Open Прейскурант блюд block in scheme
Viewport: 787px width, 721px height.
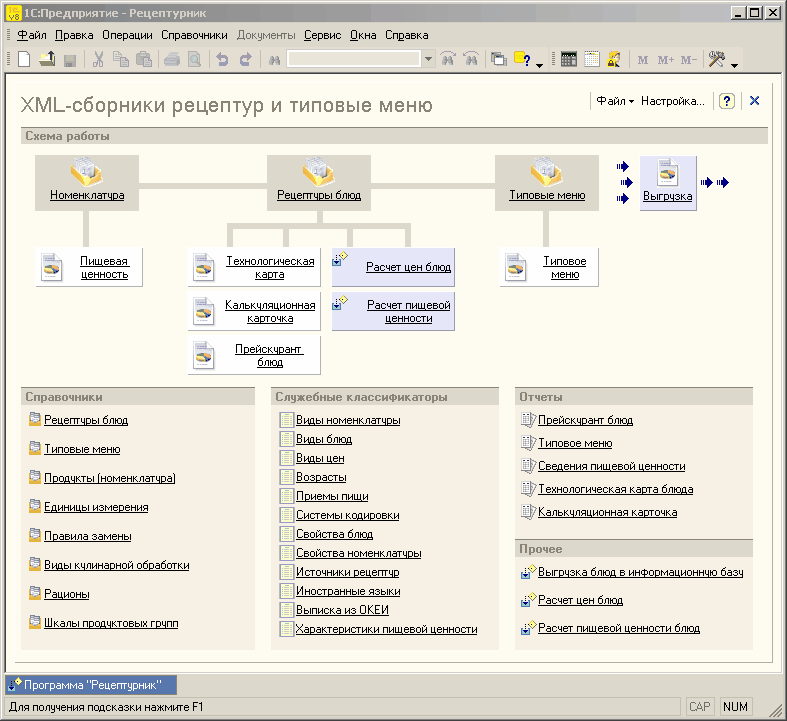coord(254,356)
